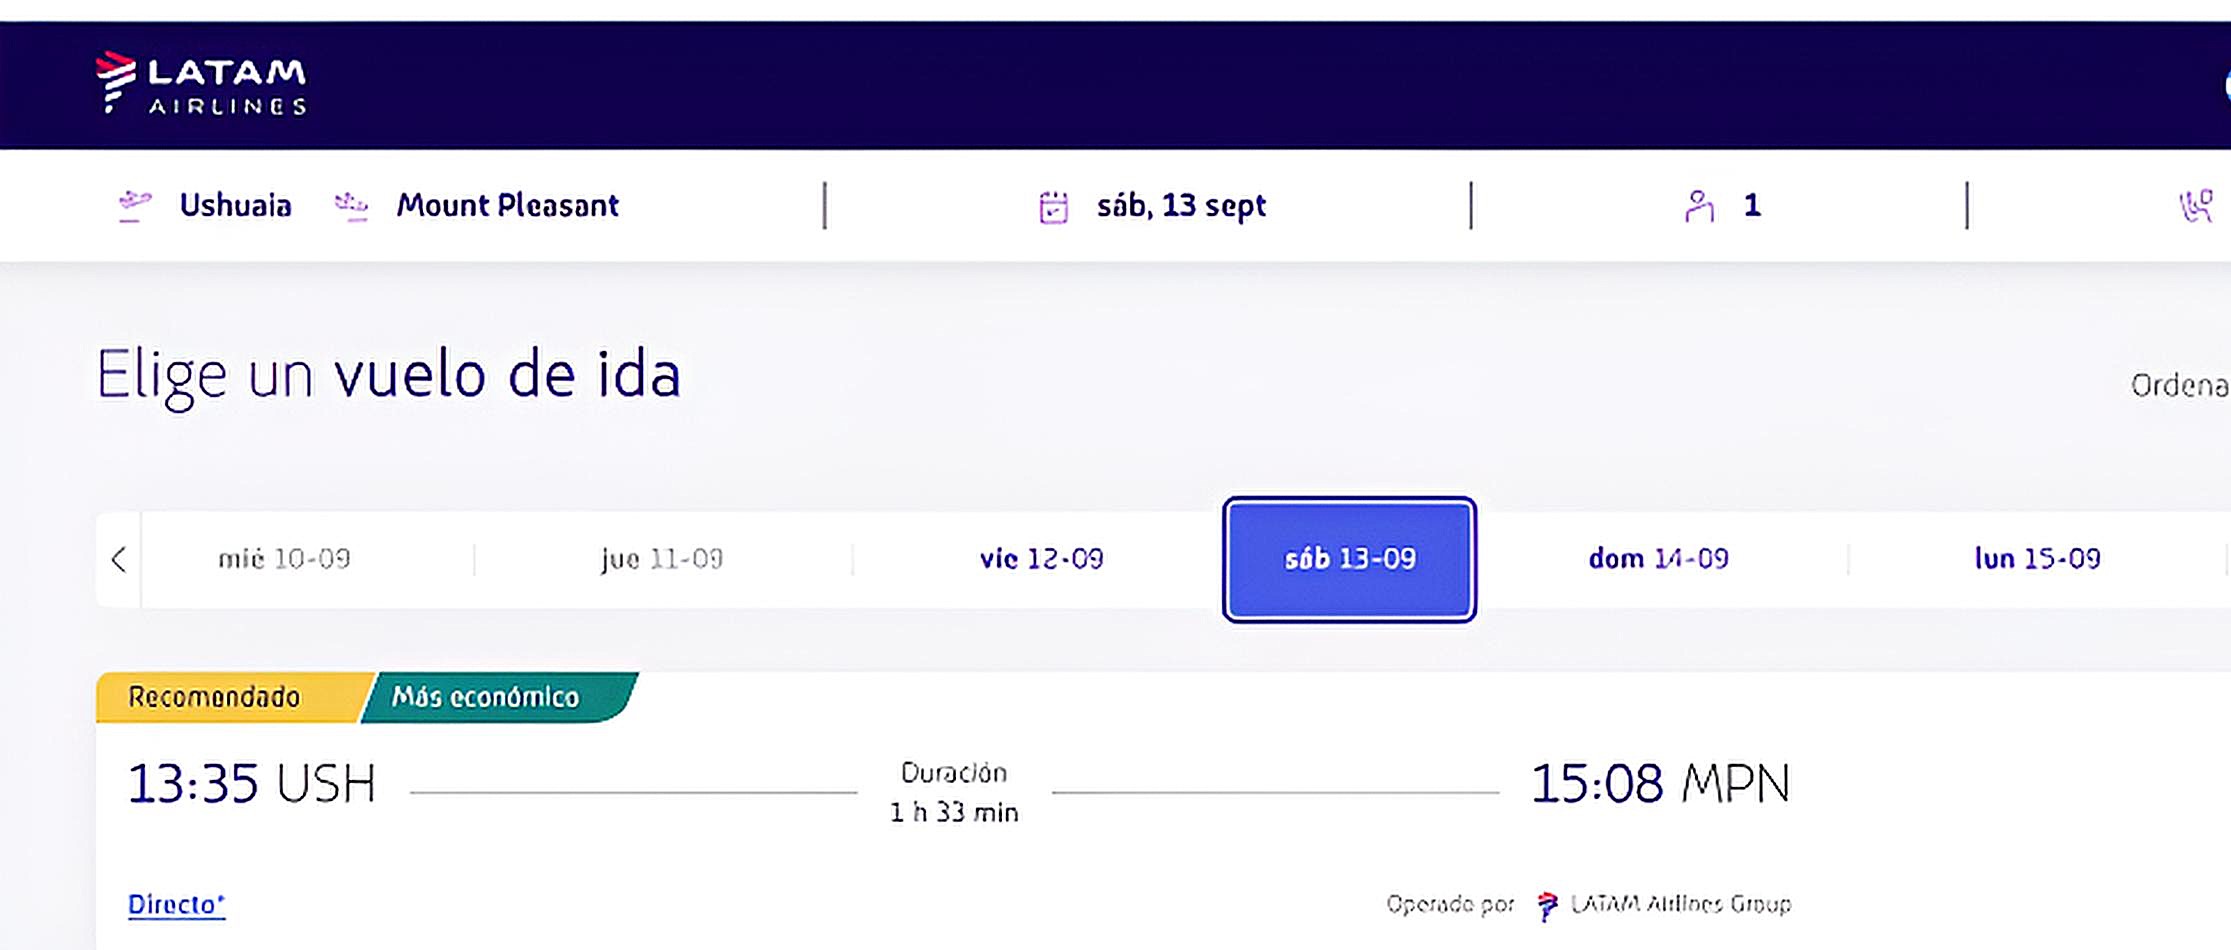The image size is (2231, 950).
Task: Select the lun 15-09 date tab
Action: click(x=2037, y=558)
